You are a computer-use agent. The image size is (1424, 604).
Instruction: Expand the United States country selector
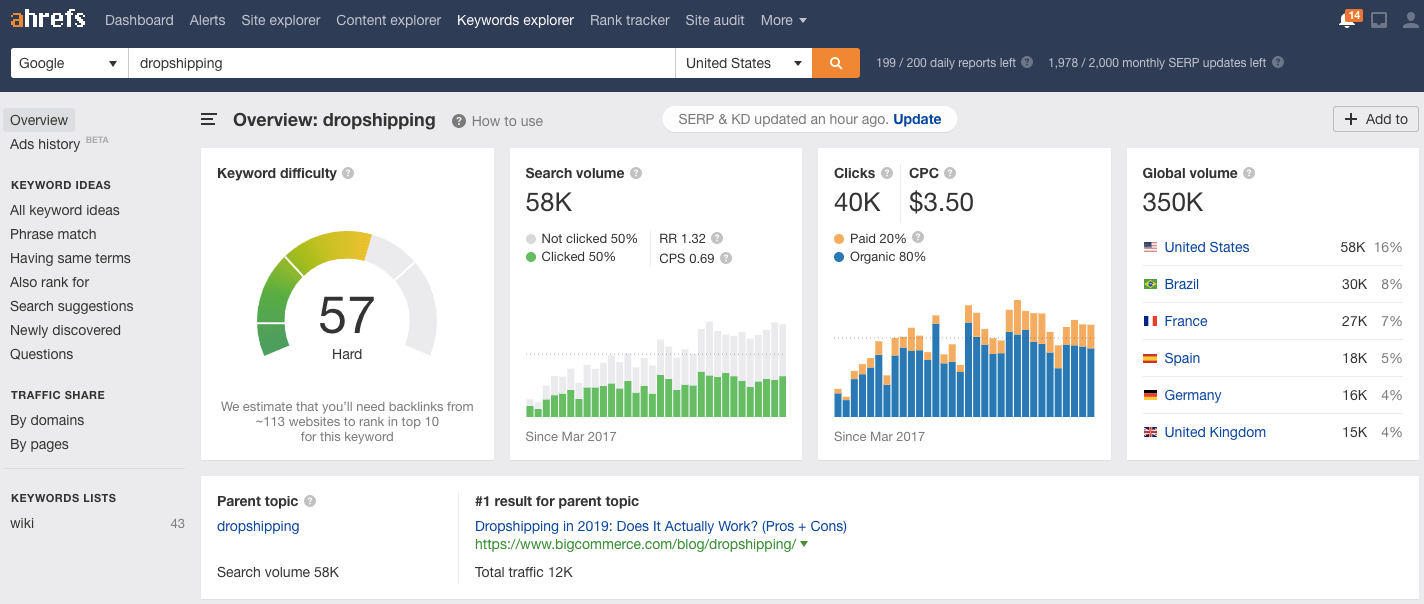click(743, 63)
